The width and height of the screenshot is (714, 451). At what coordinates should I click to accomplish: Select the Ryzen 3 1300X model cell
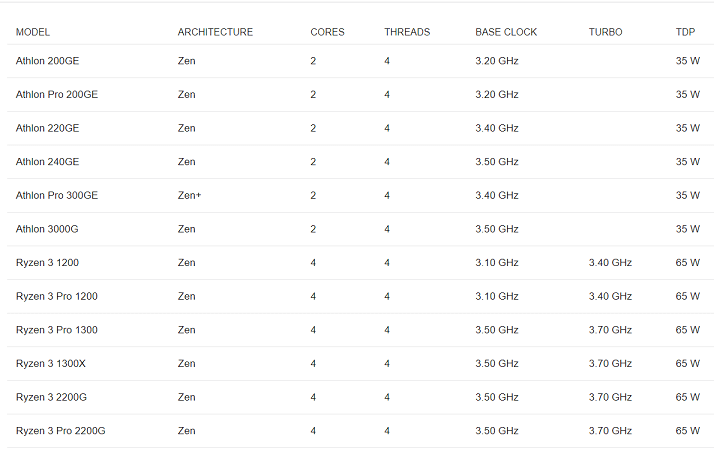pos(51,364)
